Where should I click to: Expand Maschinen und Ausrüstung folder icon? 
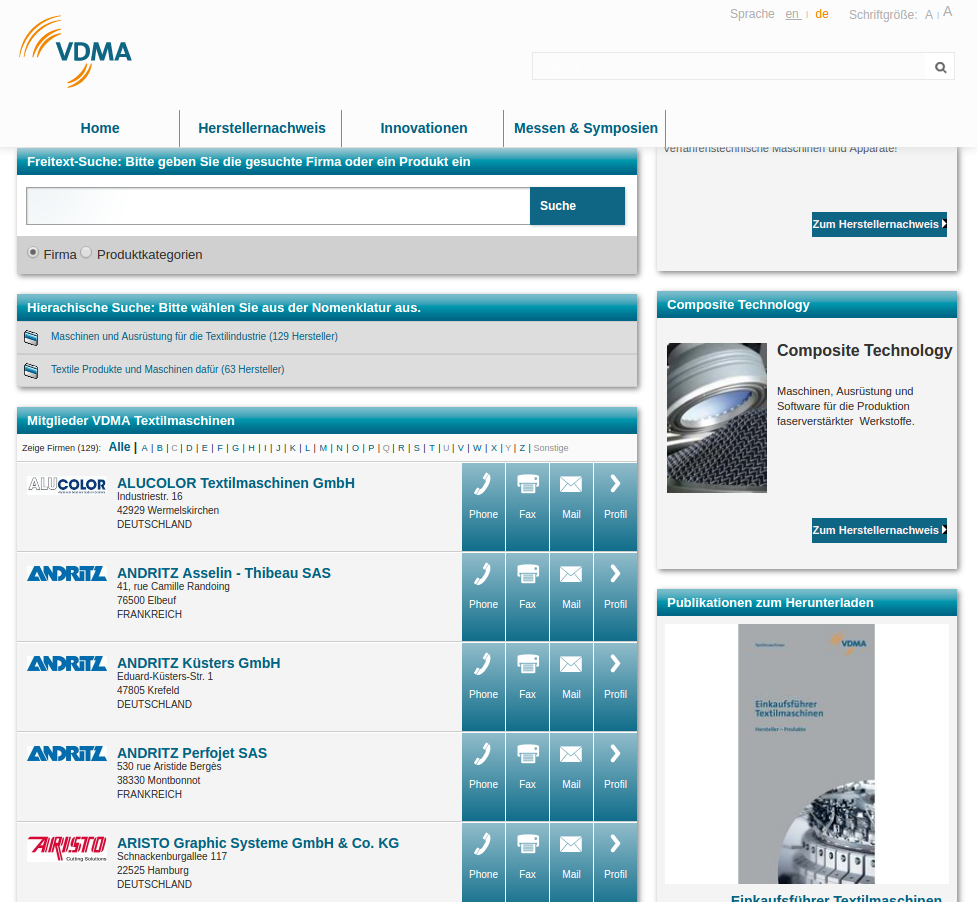click(x=31, y=338)
